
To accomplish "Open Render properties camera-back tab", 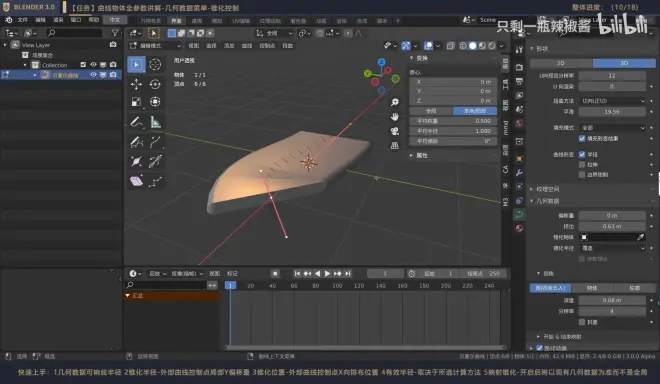I will 519,67.
